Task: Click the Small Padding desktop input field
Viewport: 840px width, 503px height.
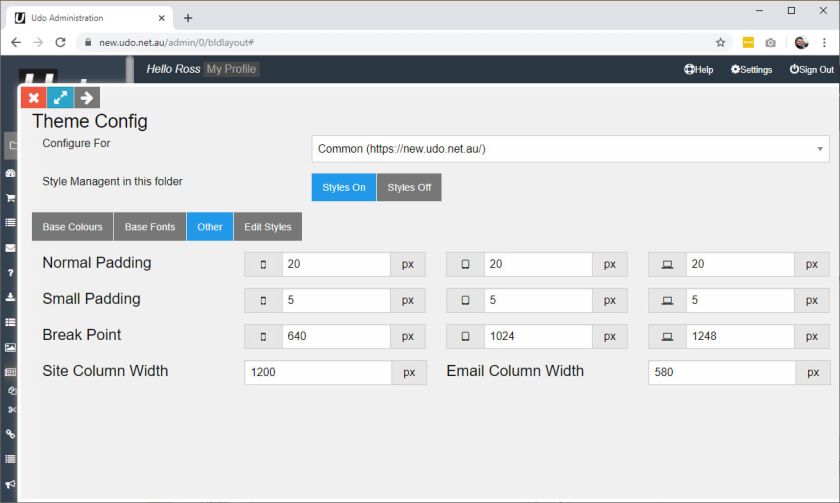Action: click(740, 300)
